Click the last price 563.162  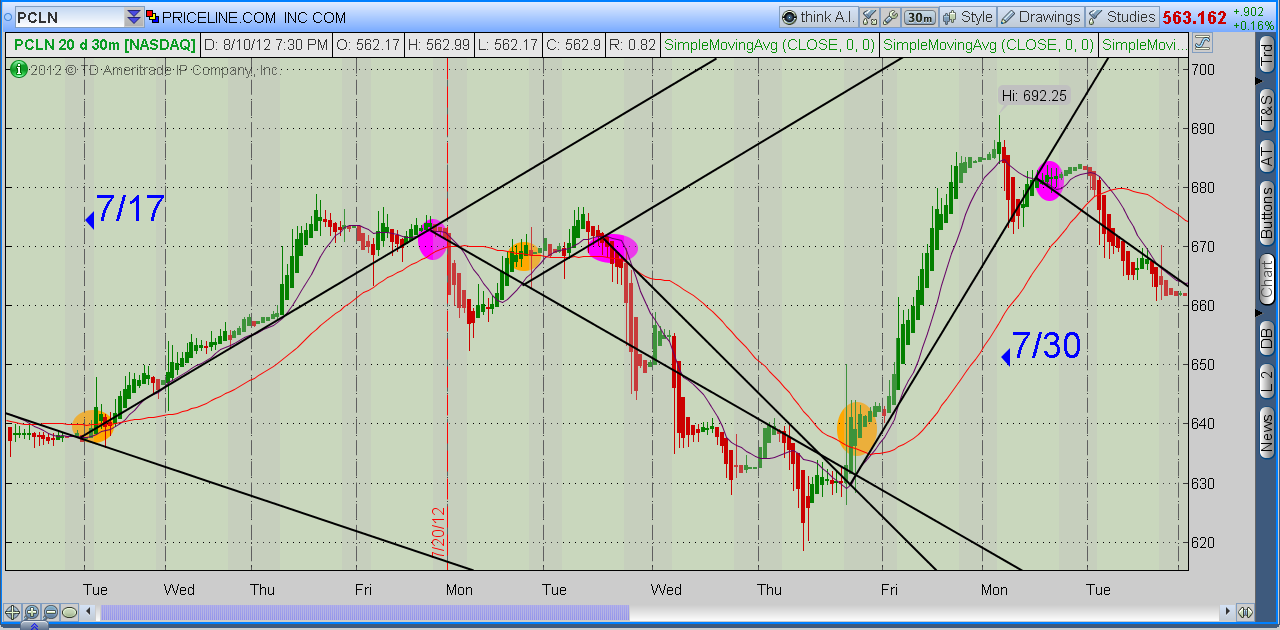(1194, 17)
